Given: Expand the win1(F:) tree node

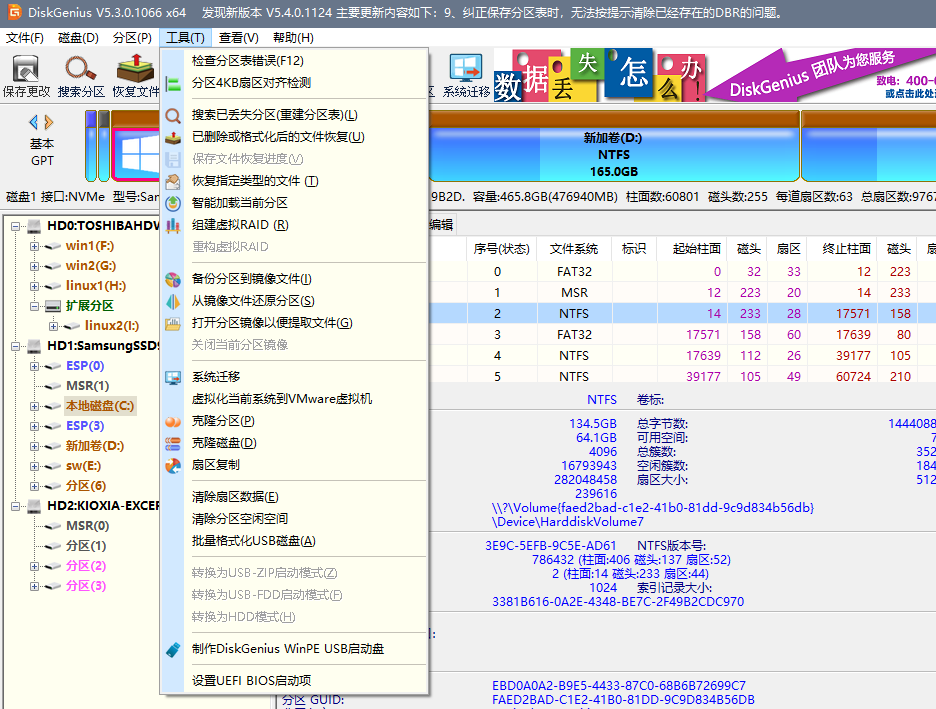Looking at the screenshot, I should tap(35, 246).
